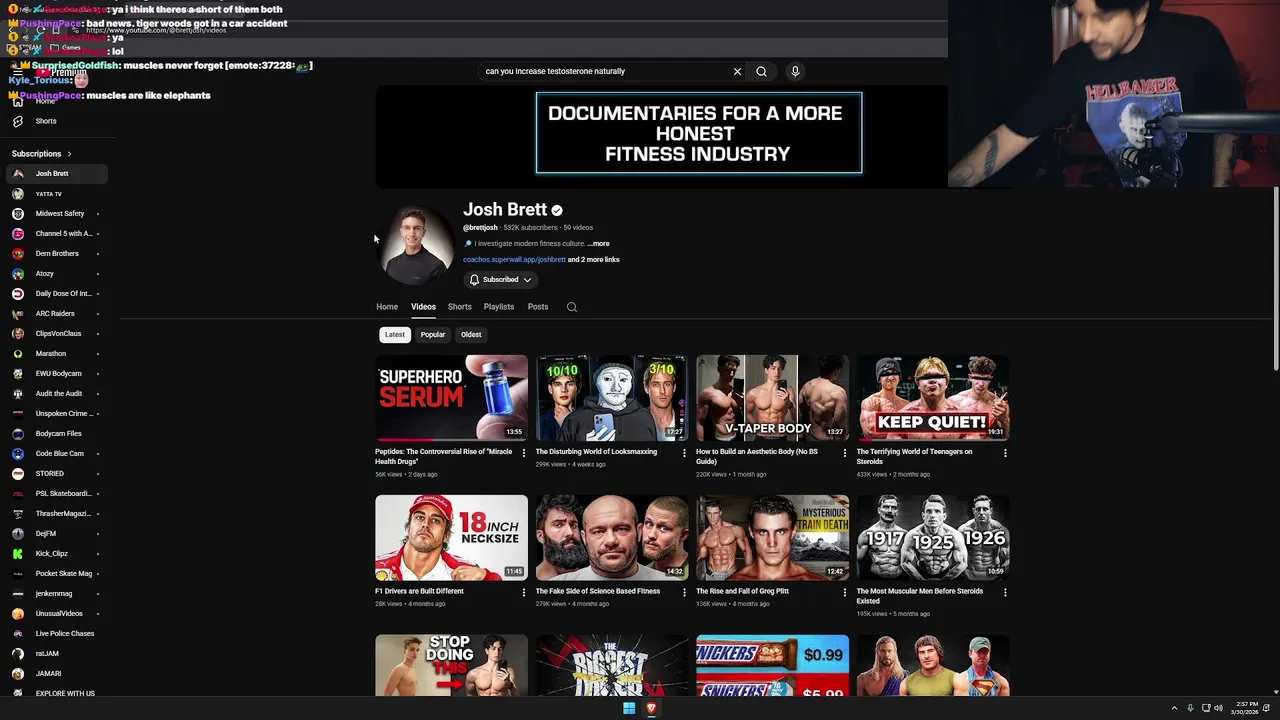The width and height of the screenshot is (1280, 720).
Task: Open Superhero Serum video thumbnail
Action: click(x=451, y=398)
